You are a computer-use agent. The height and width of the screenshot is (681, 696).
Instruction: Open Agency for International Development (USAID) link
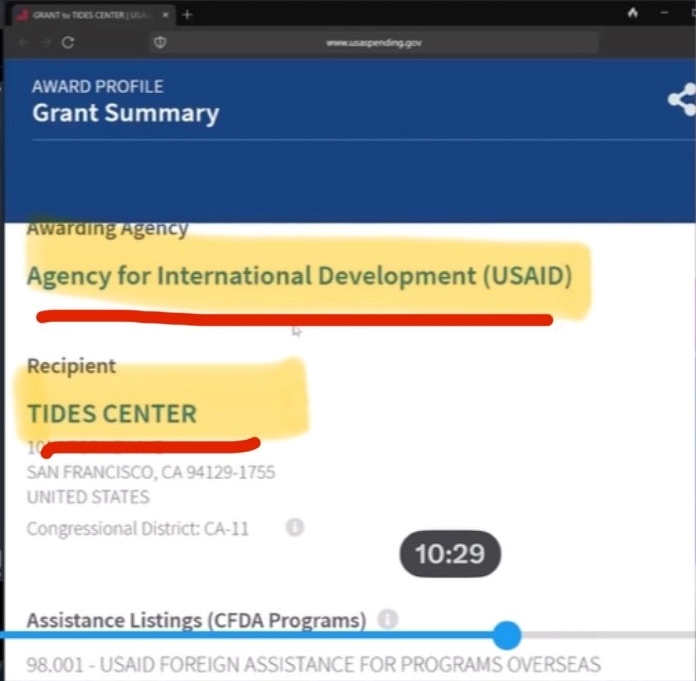point(300,276)
